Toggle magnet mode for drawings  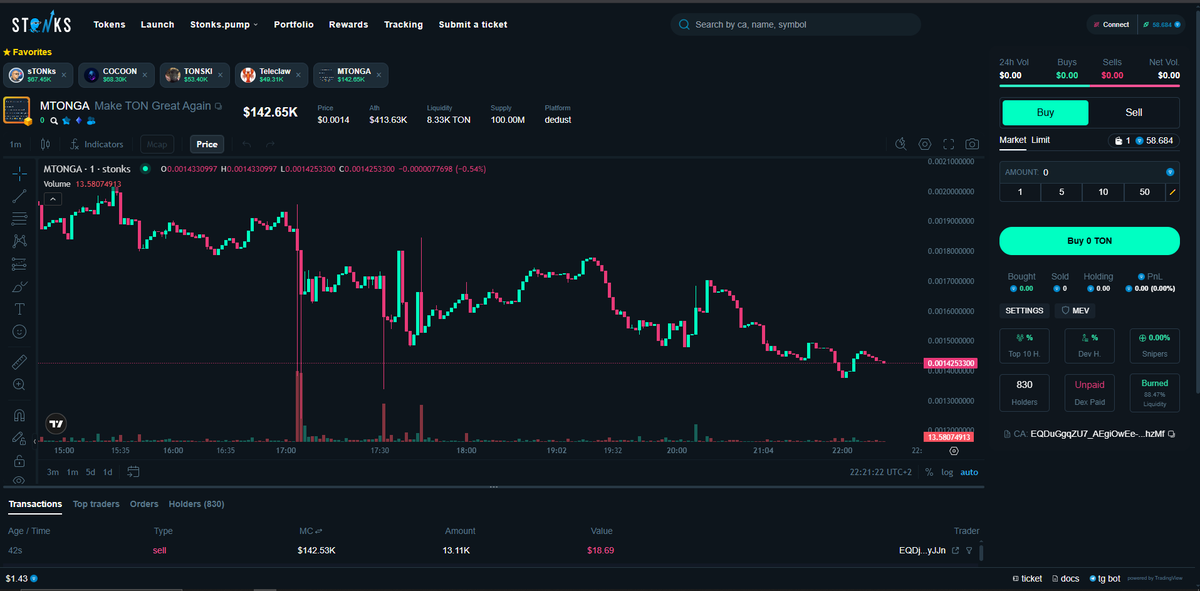pyautogui.click(x=19, y=415)
